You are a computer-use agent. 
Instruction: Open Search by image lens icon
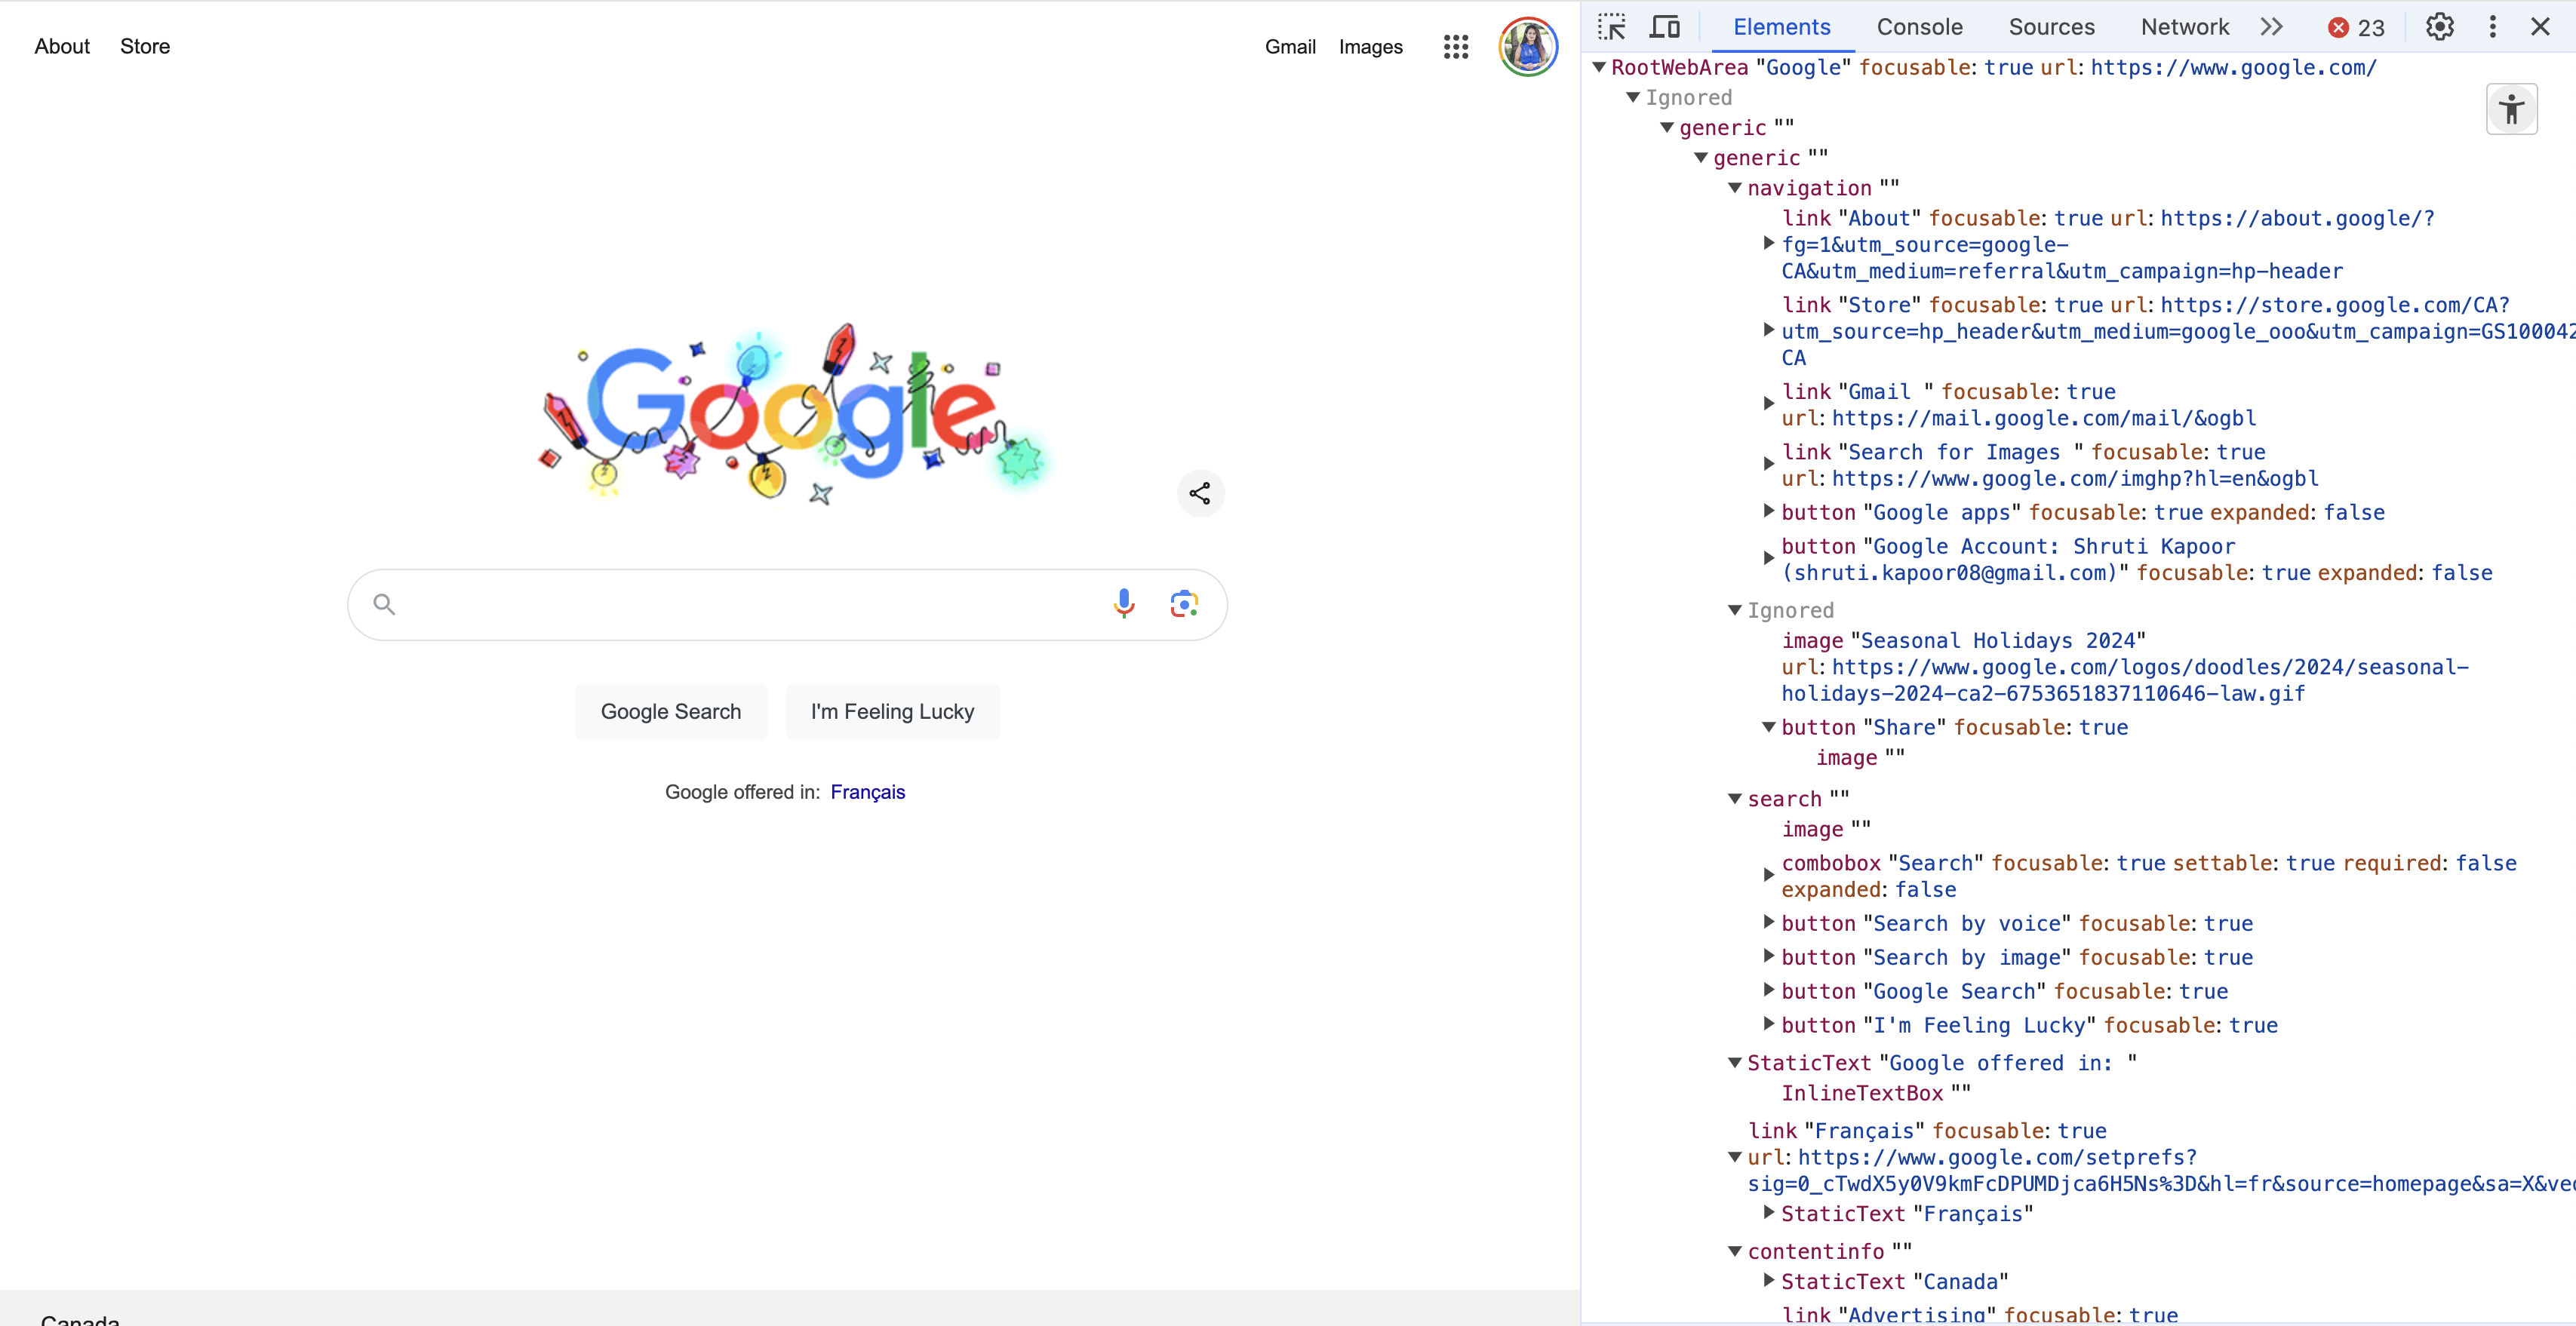pyautogui.click(x=1185, y=604)
